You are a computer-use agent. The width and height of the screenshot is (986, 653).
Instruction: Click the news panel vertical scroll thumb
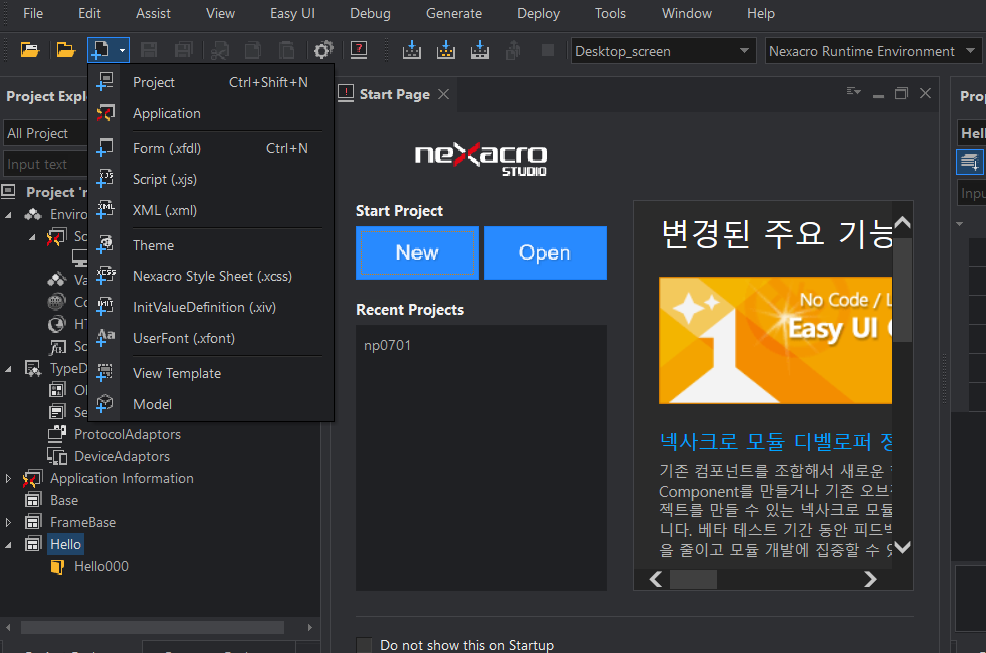click(902, 290)
